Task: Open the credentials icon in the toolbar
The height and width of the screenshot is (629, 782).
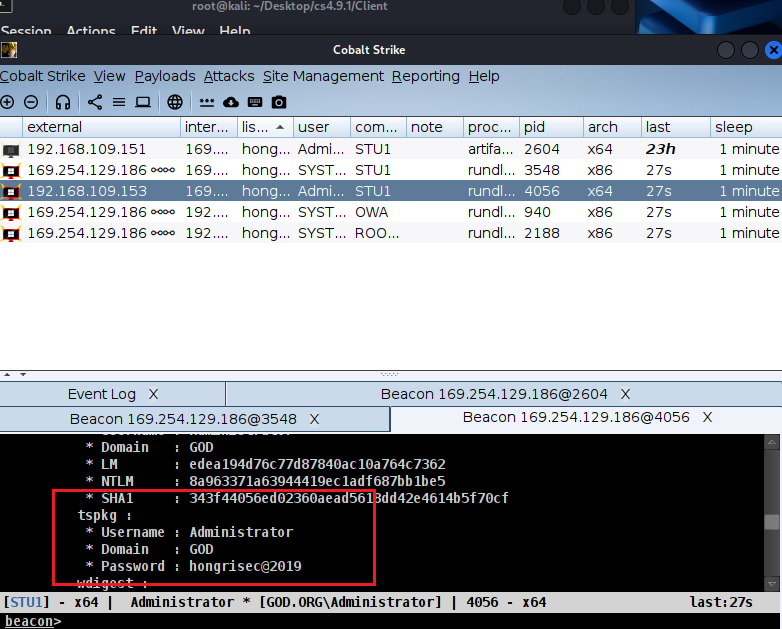Action: 206,102
